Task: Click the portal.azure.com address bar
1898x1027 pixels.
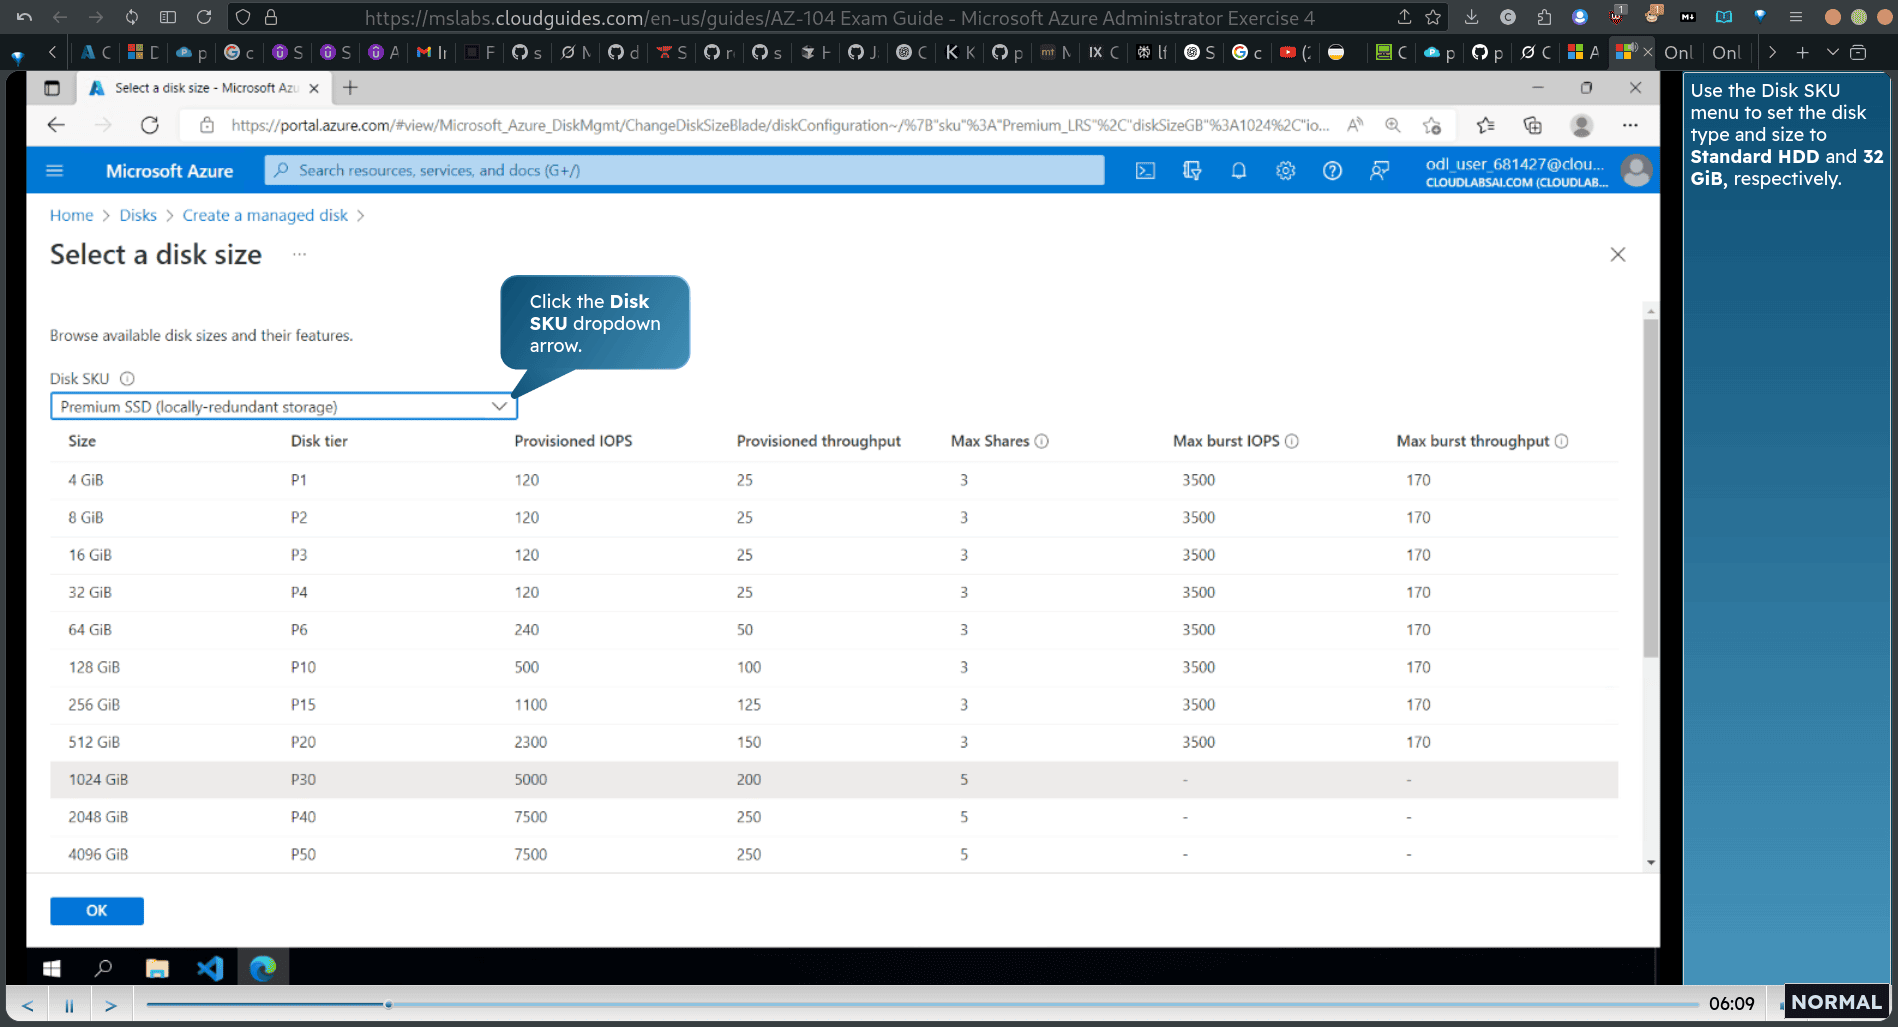Action: click(x=780, y=125)
